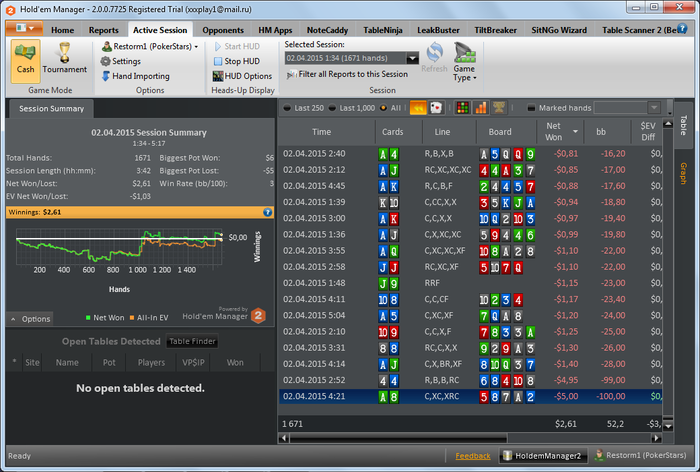Click the trophy icon in hand toolbar
The image size is (700, 472).
click(499, 108)
